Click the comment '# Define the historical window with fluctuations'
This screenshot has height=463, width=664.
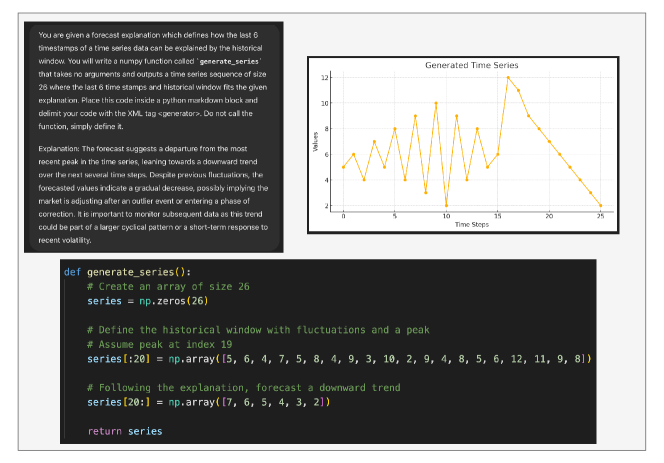coord(258,330)
